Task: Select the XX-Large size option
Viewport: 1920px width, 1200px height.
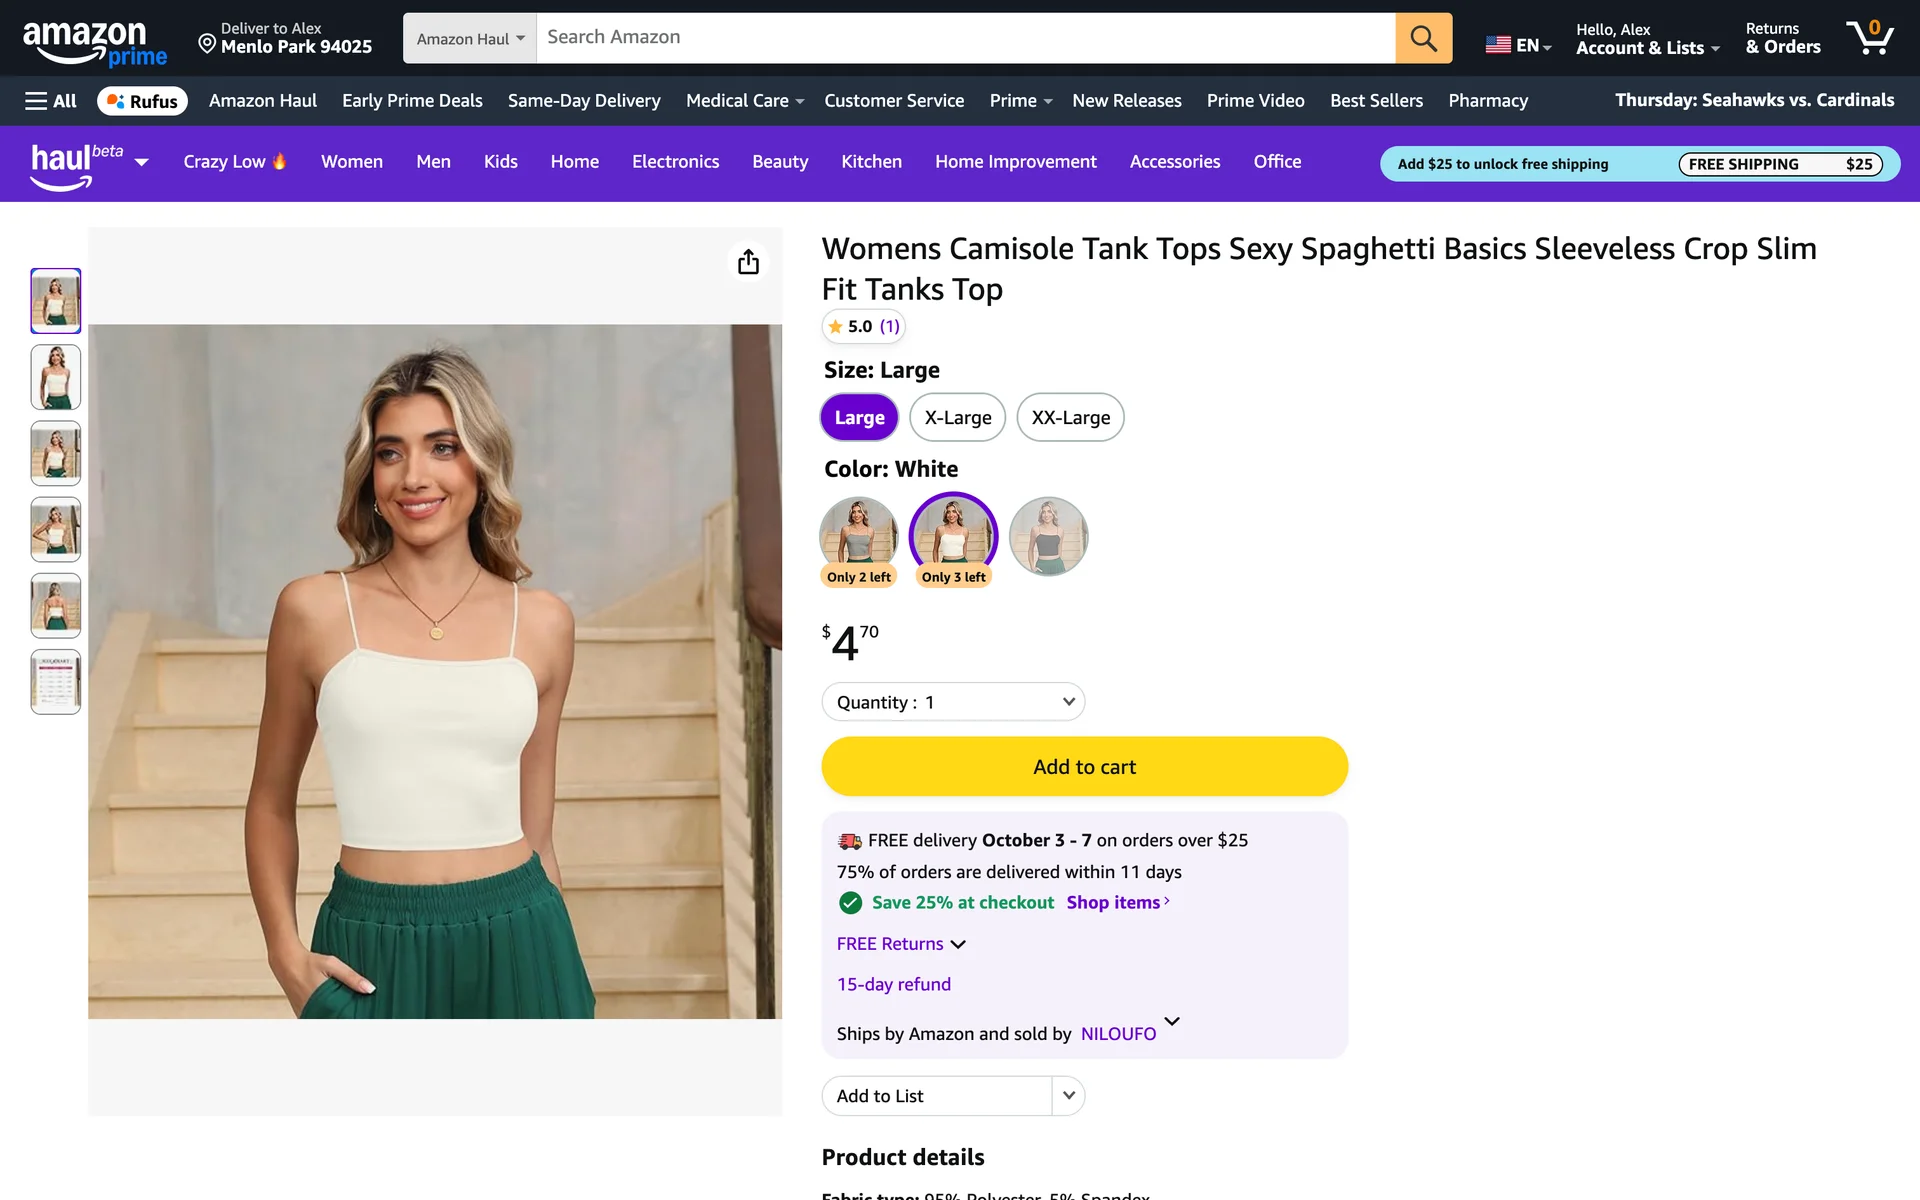Action: tap(1070, 418)
